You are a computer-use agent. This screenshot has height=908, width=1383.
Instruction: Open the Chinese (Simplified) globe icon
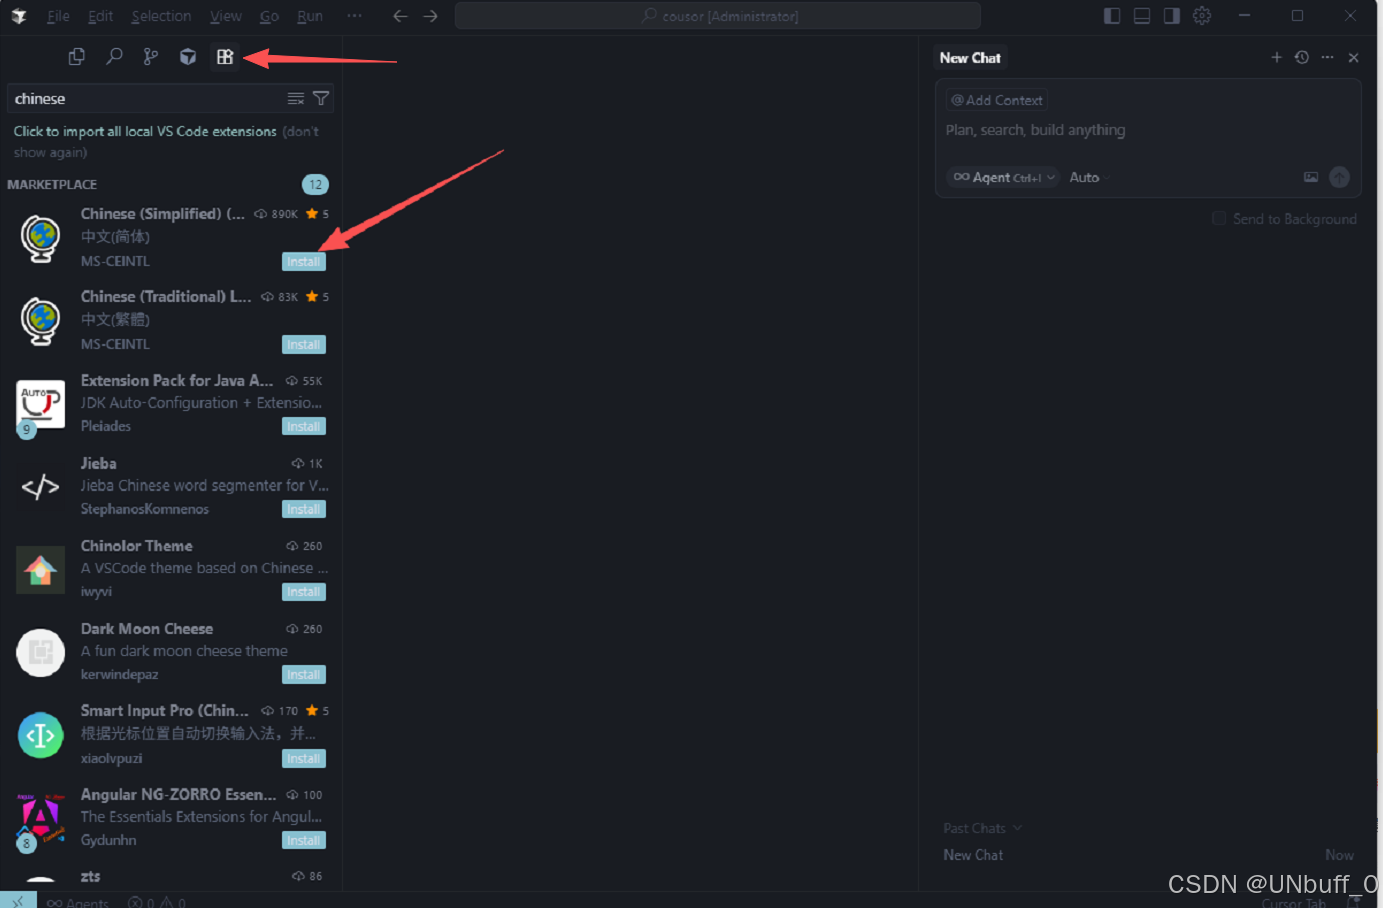pyautogui.click(x=41, y=239)
